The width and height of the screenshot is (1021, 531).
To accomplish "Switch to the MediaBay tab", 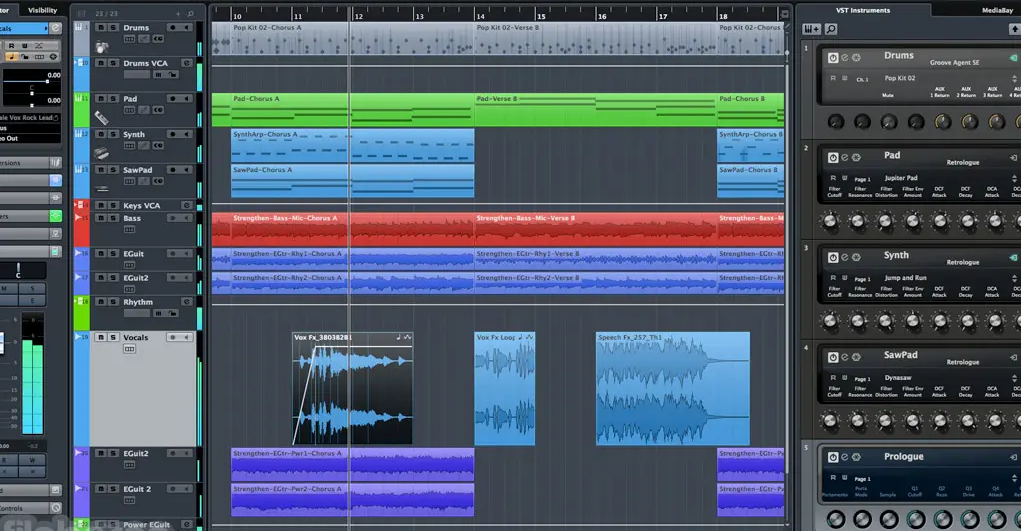I will pos(997,10).
